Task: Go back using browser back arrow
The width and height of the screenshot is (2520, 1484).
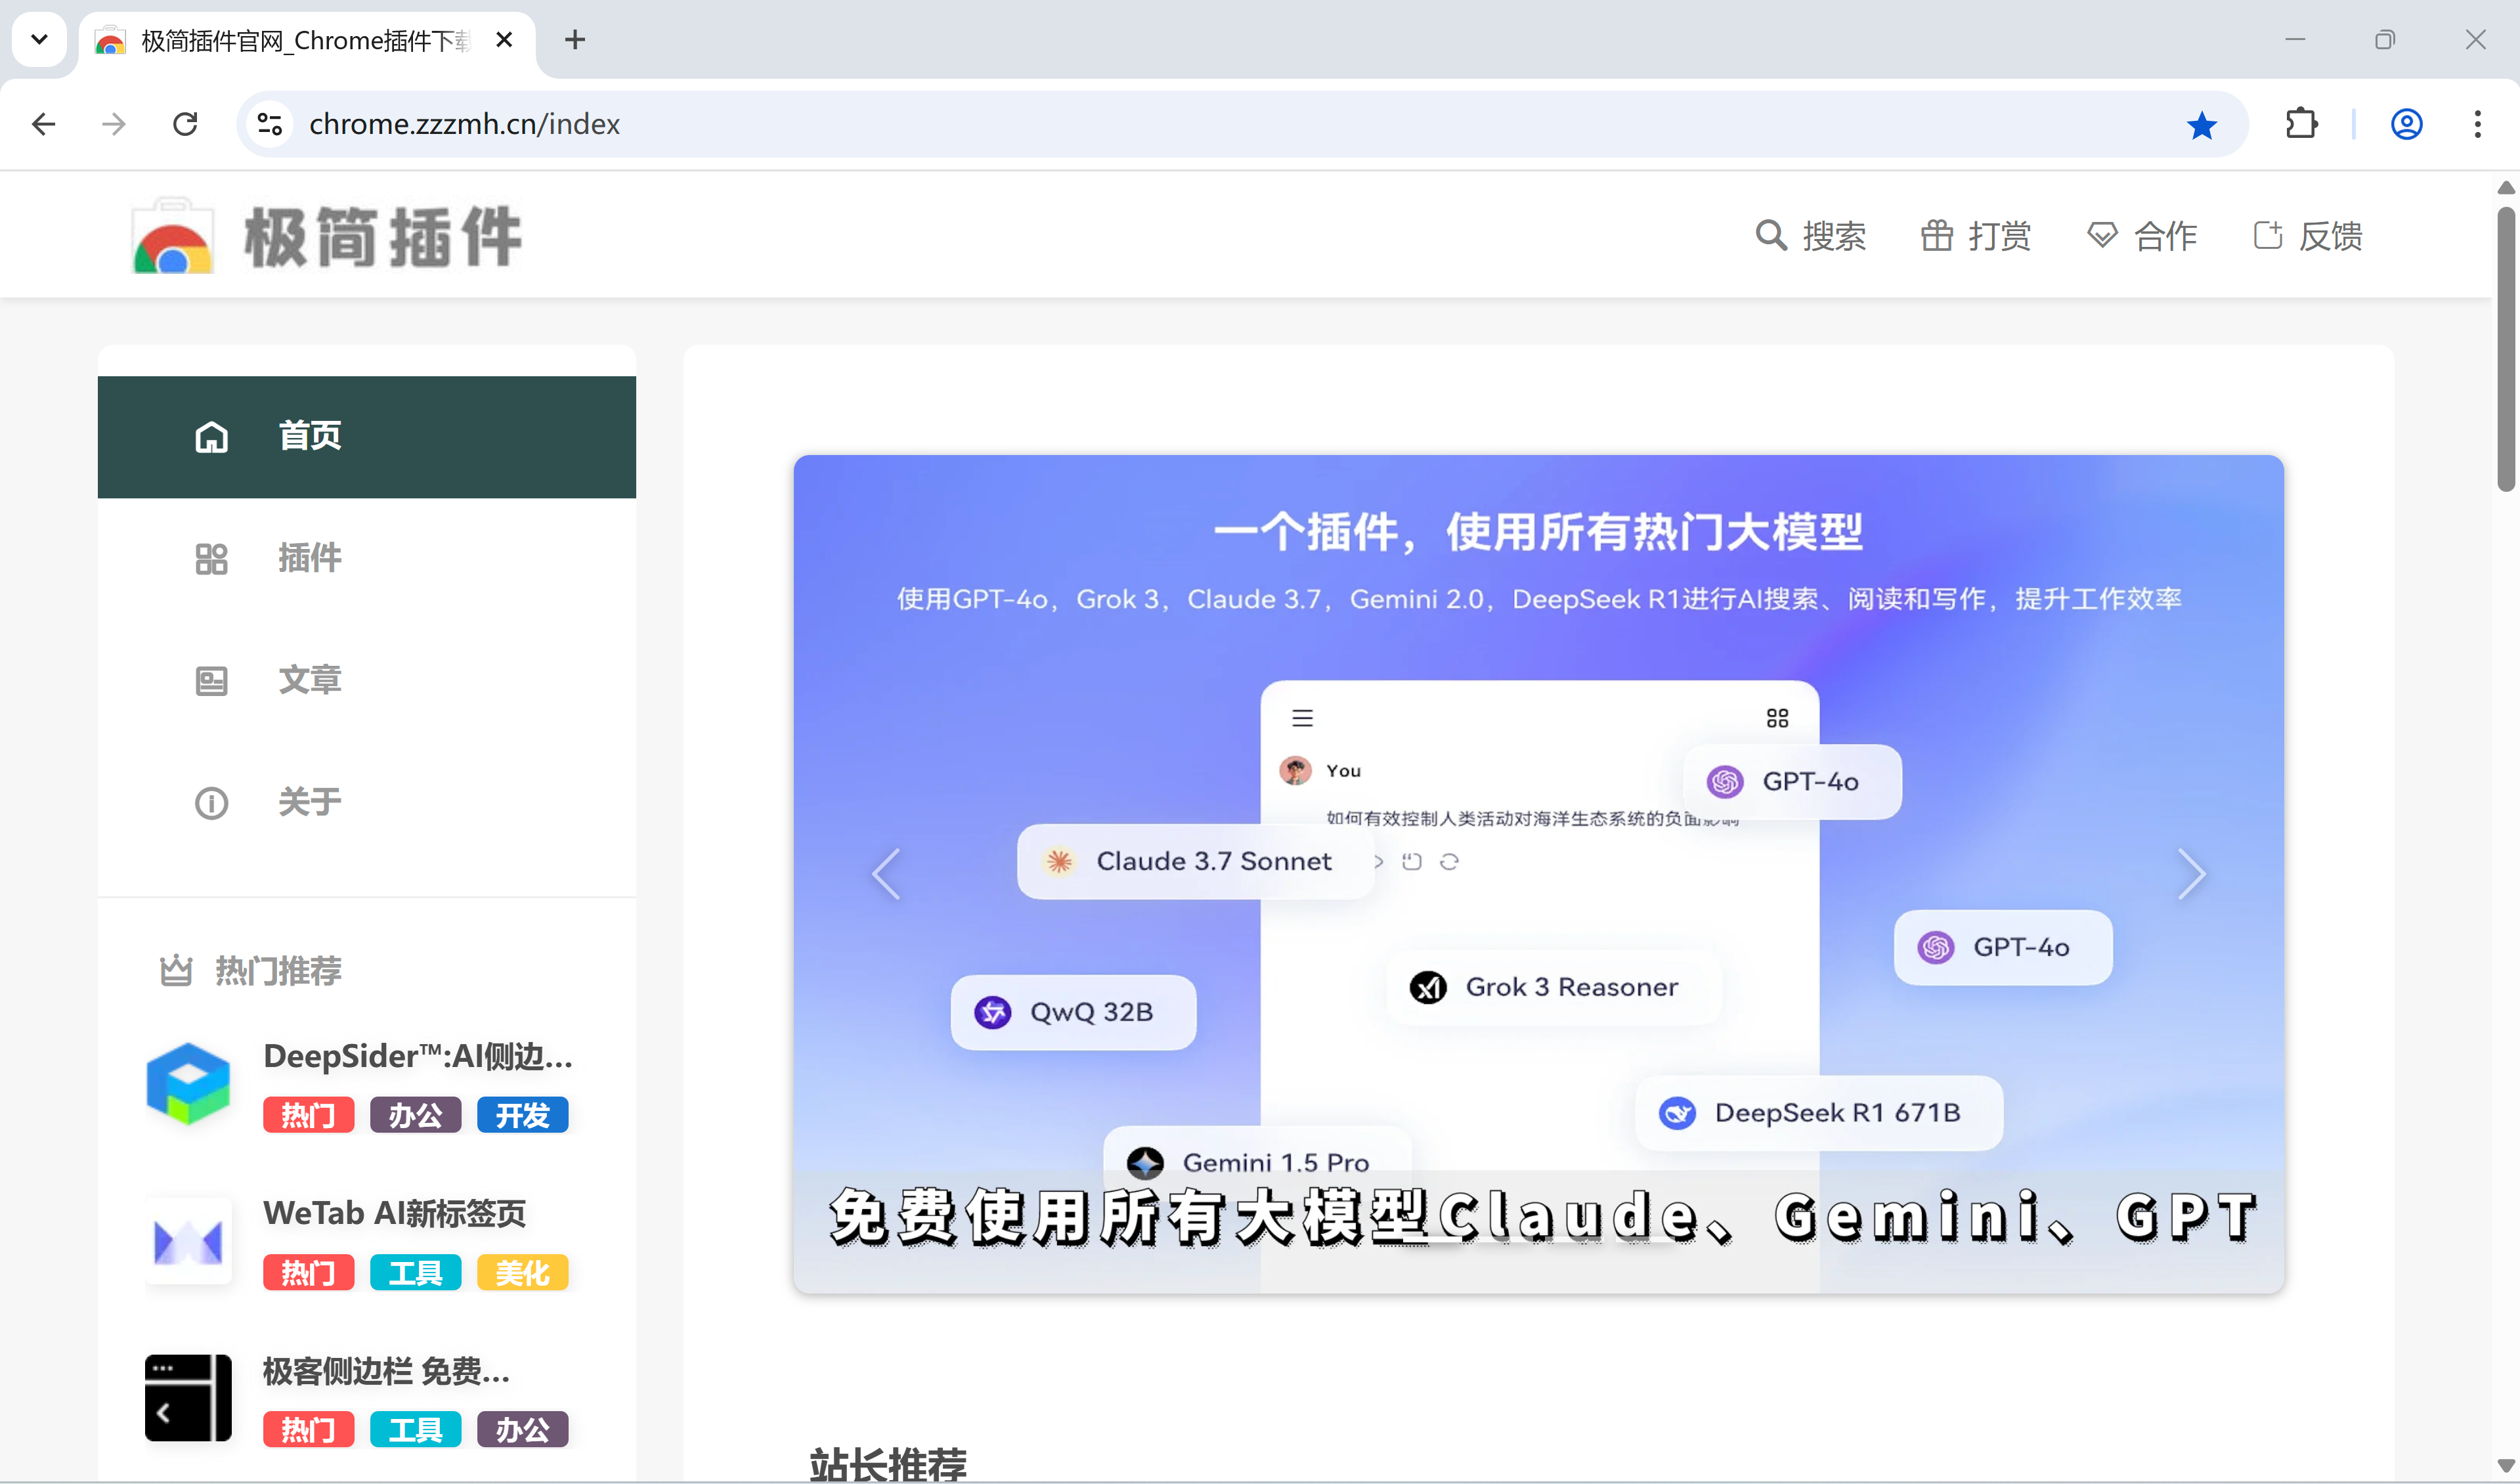Action: pos(44,124)
